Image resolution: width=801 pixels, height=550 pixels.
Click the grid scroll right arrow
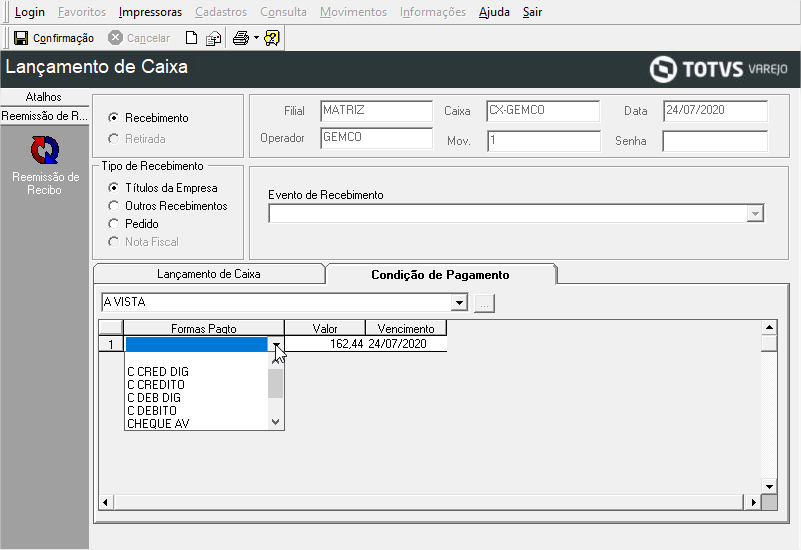tap(753, 502)
